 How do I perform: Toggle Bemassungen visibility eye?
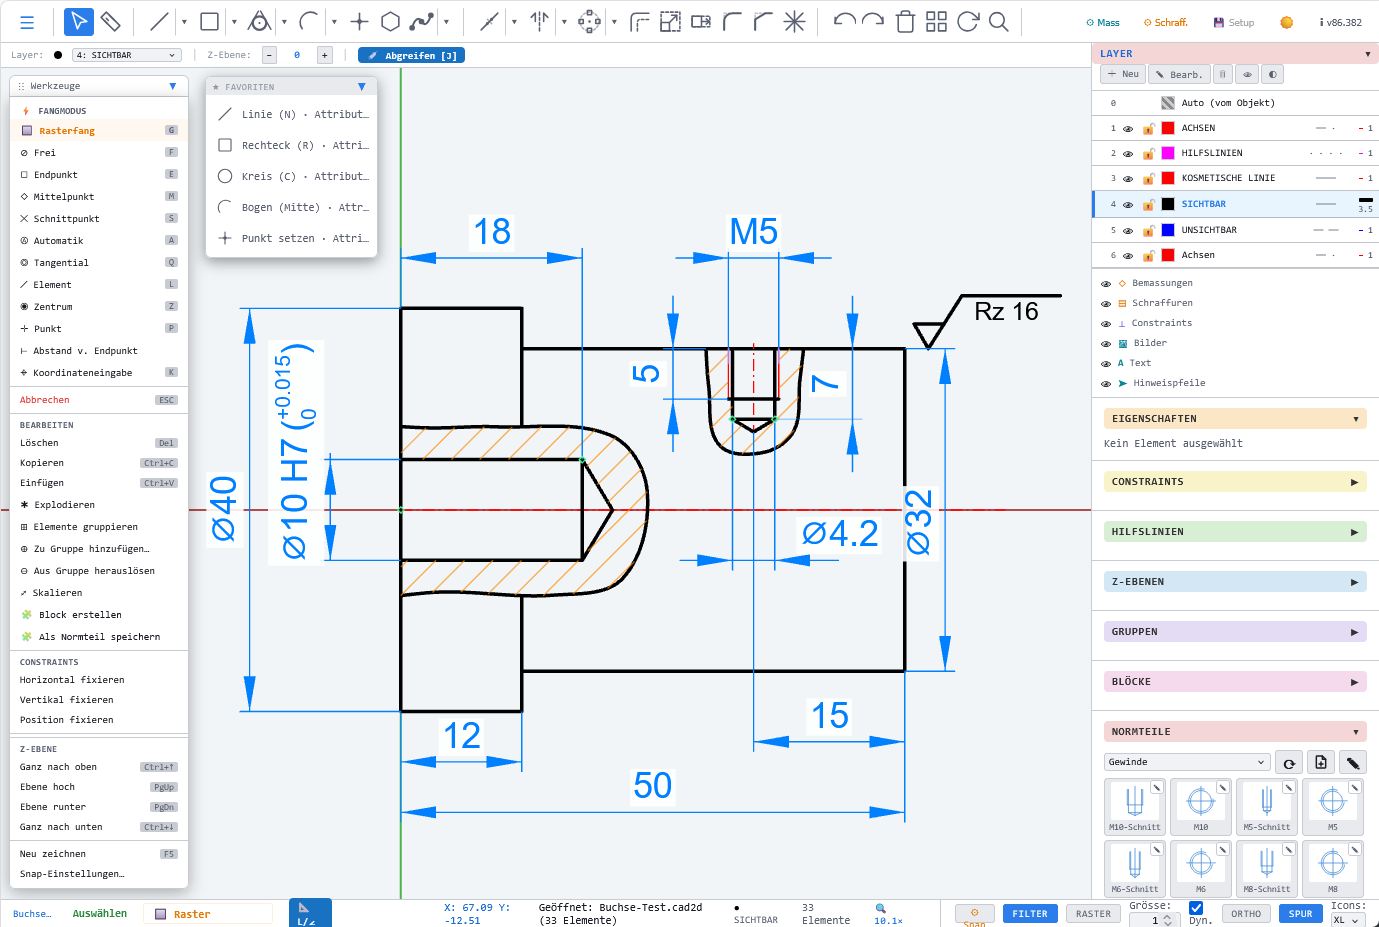click(1106, 284)
